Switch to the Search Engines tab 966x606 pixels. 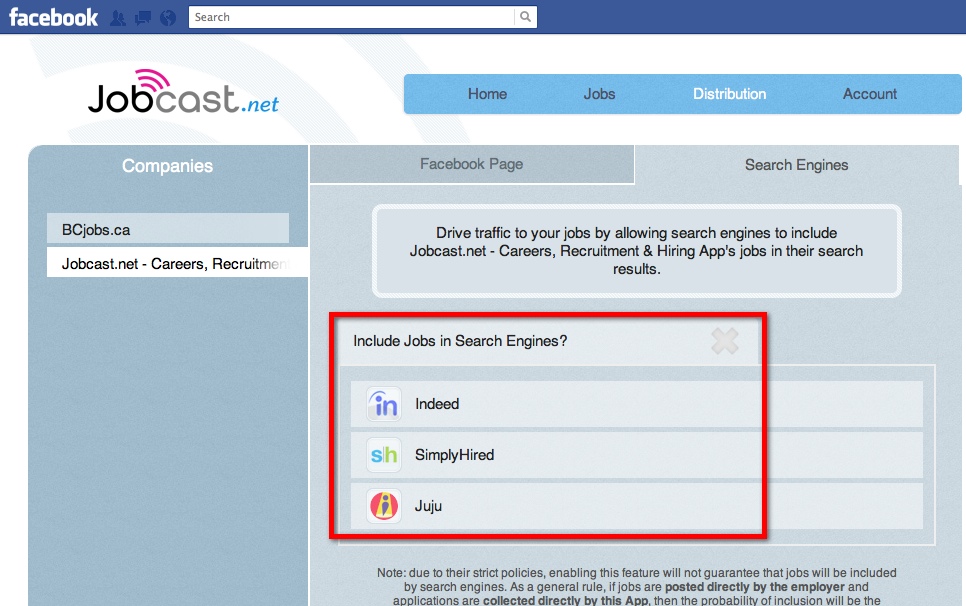pos(797,165)
